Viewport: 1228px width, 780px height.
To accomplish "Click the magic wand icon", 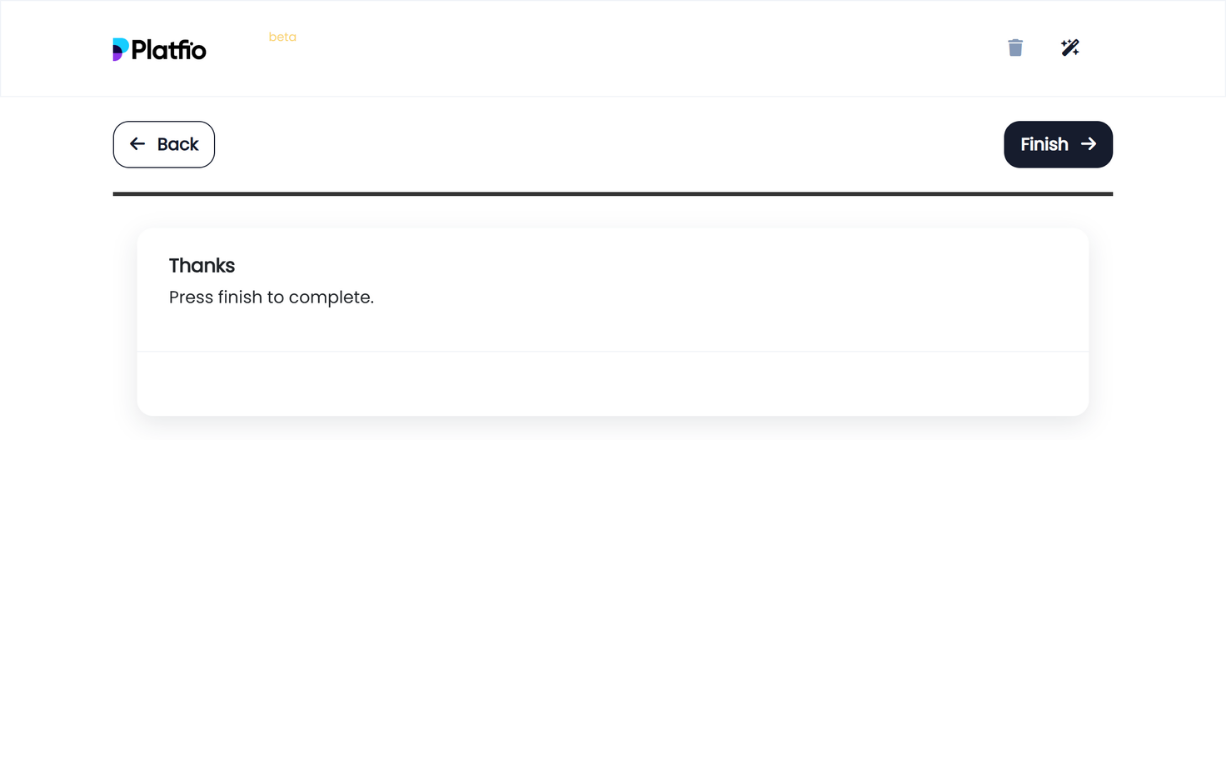I will pyautogui.click(x=1070, y=48).
